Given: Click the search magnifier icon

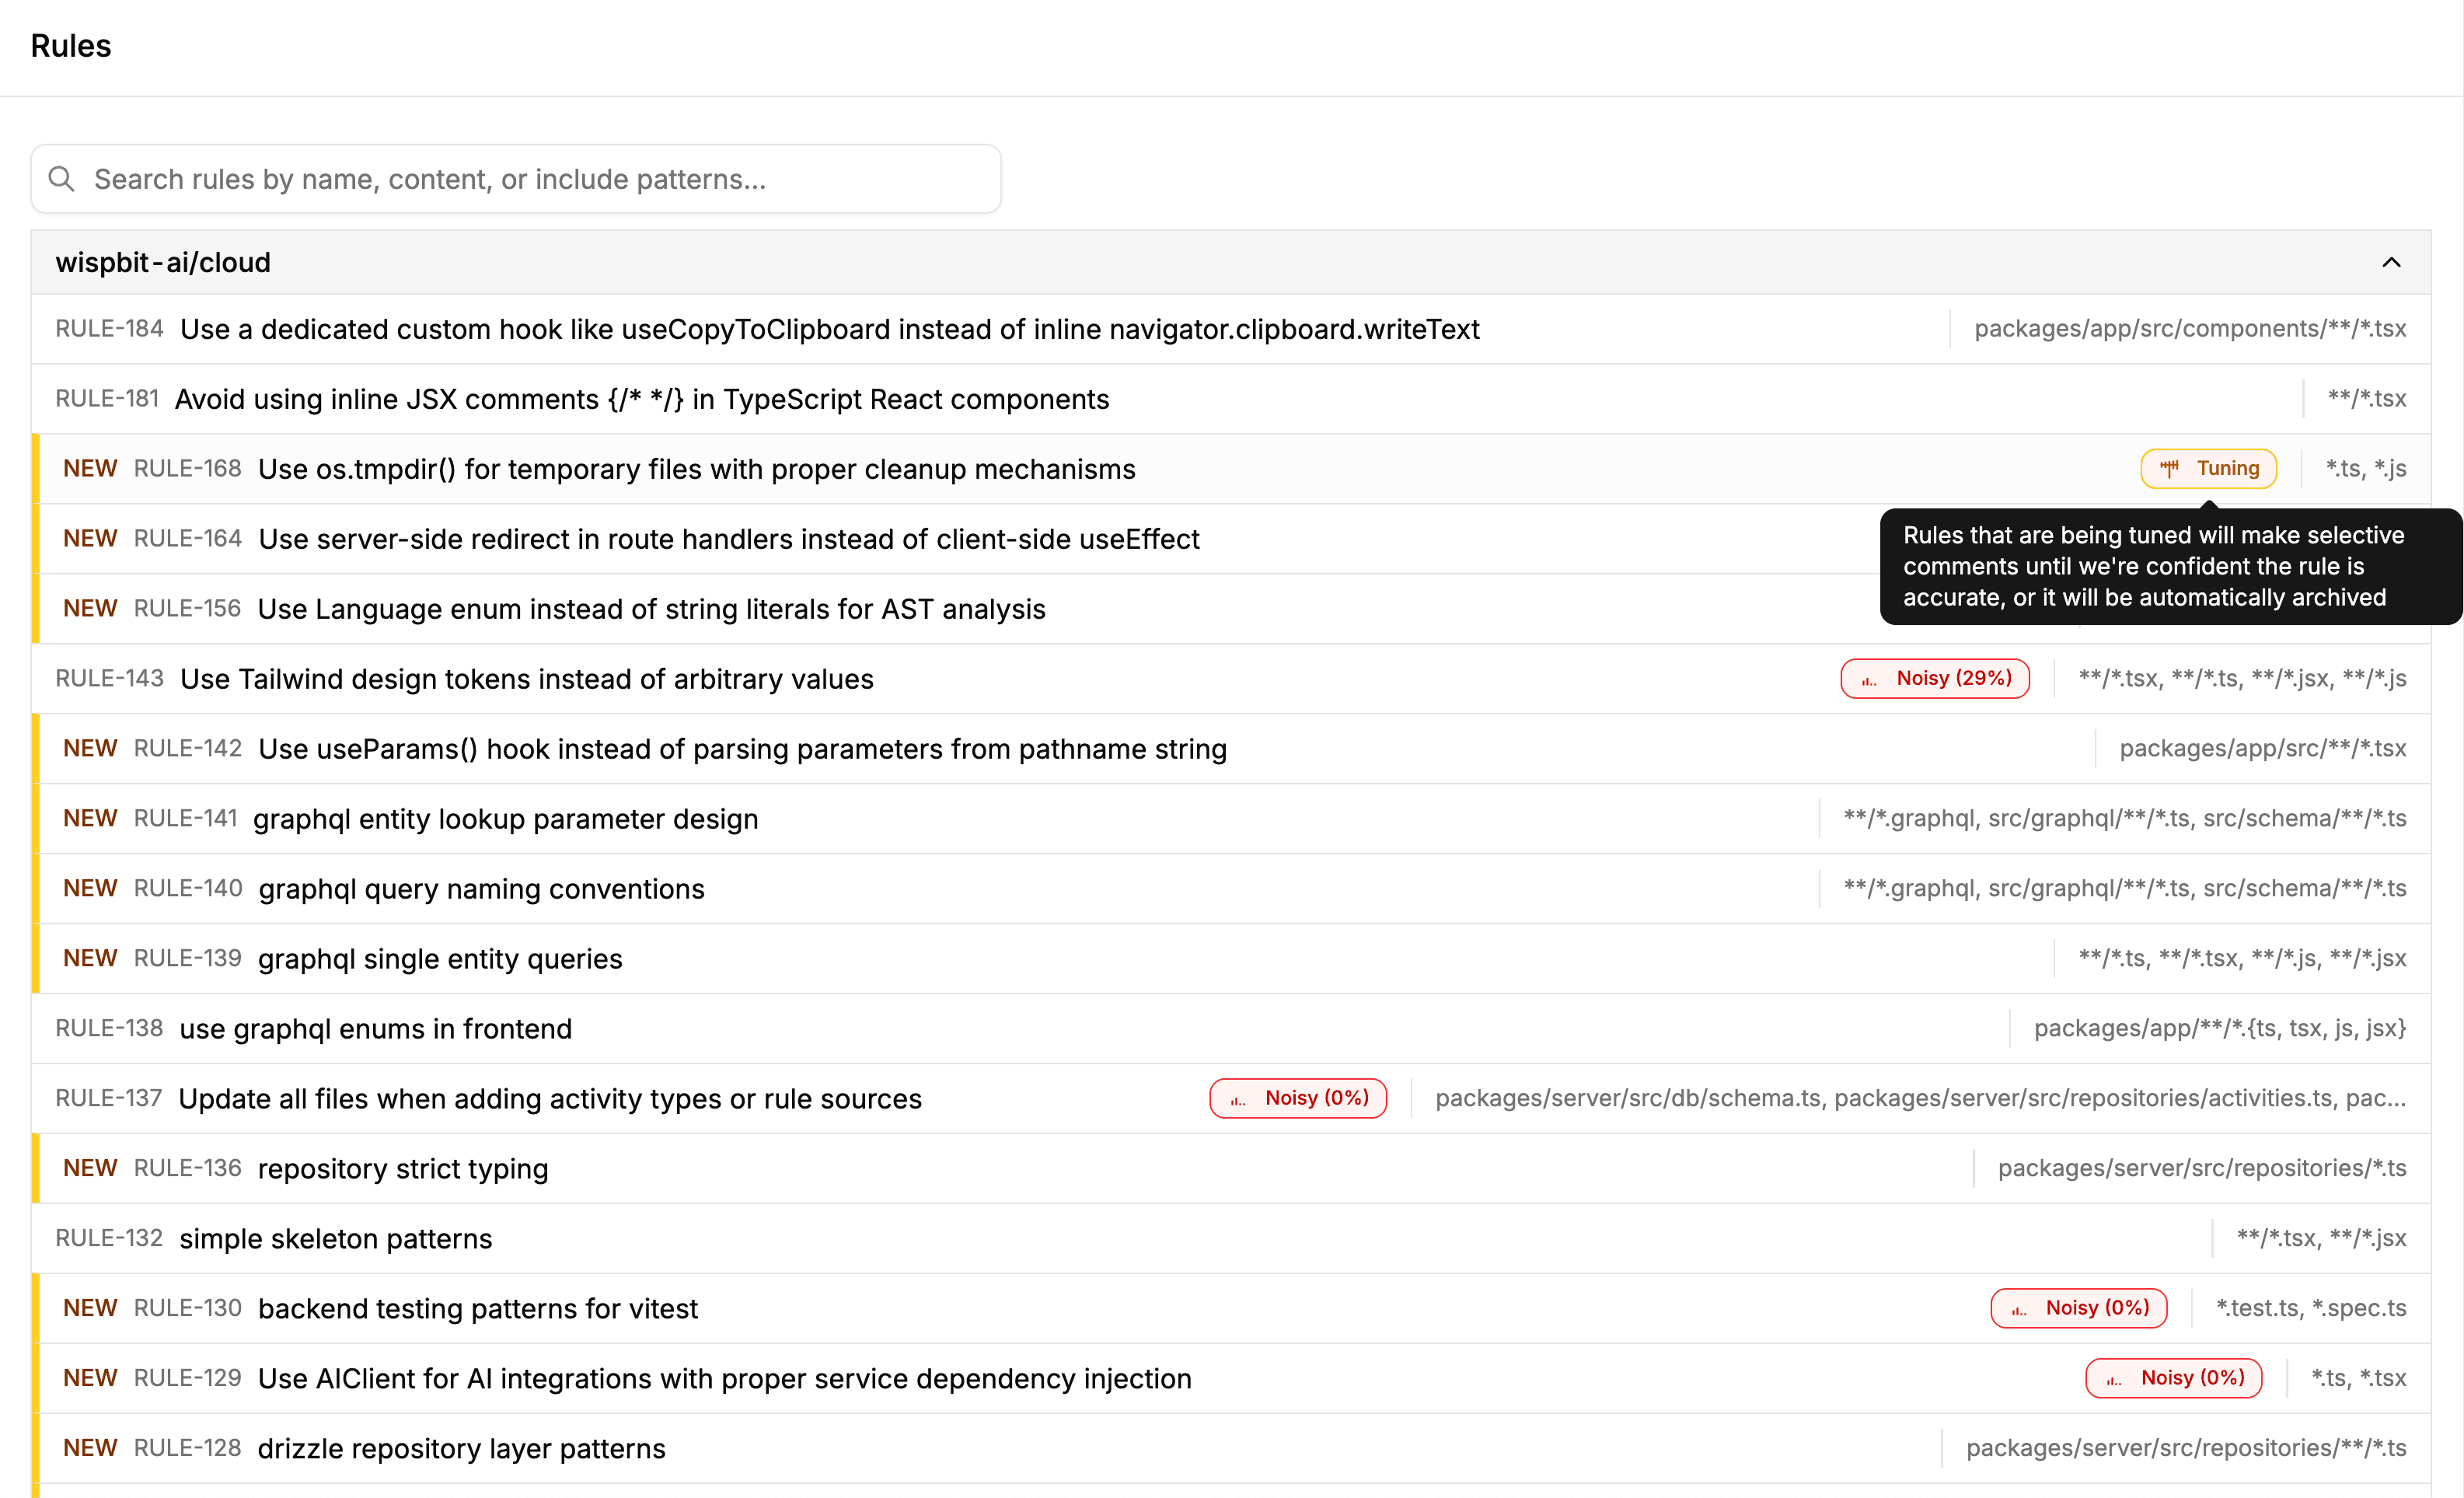Looking at the screenshot, I should (x=62, y=179).
